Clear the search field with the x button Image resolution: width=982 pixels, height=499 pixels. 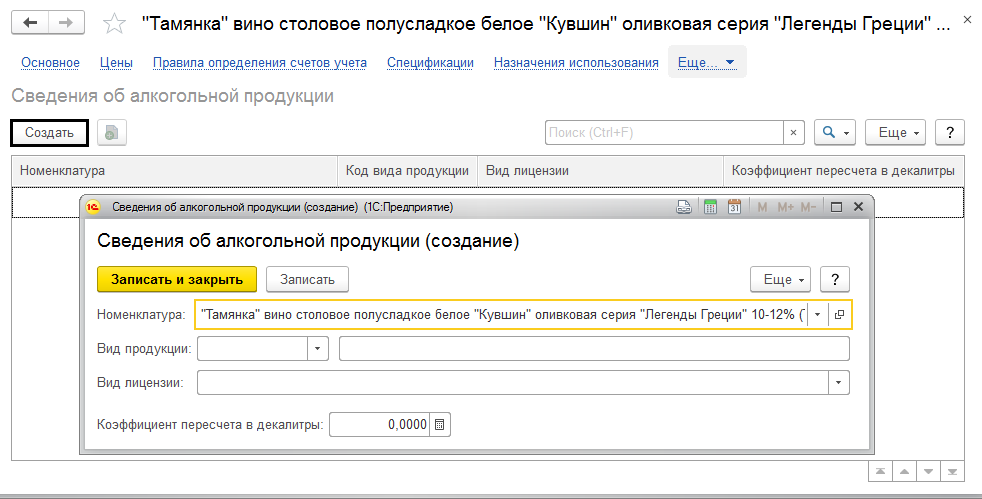794,132
